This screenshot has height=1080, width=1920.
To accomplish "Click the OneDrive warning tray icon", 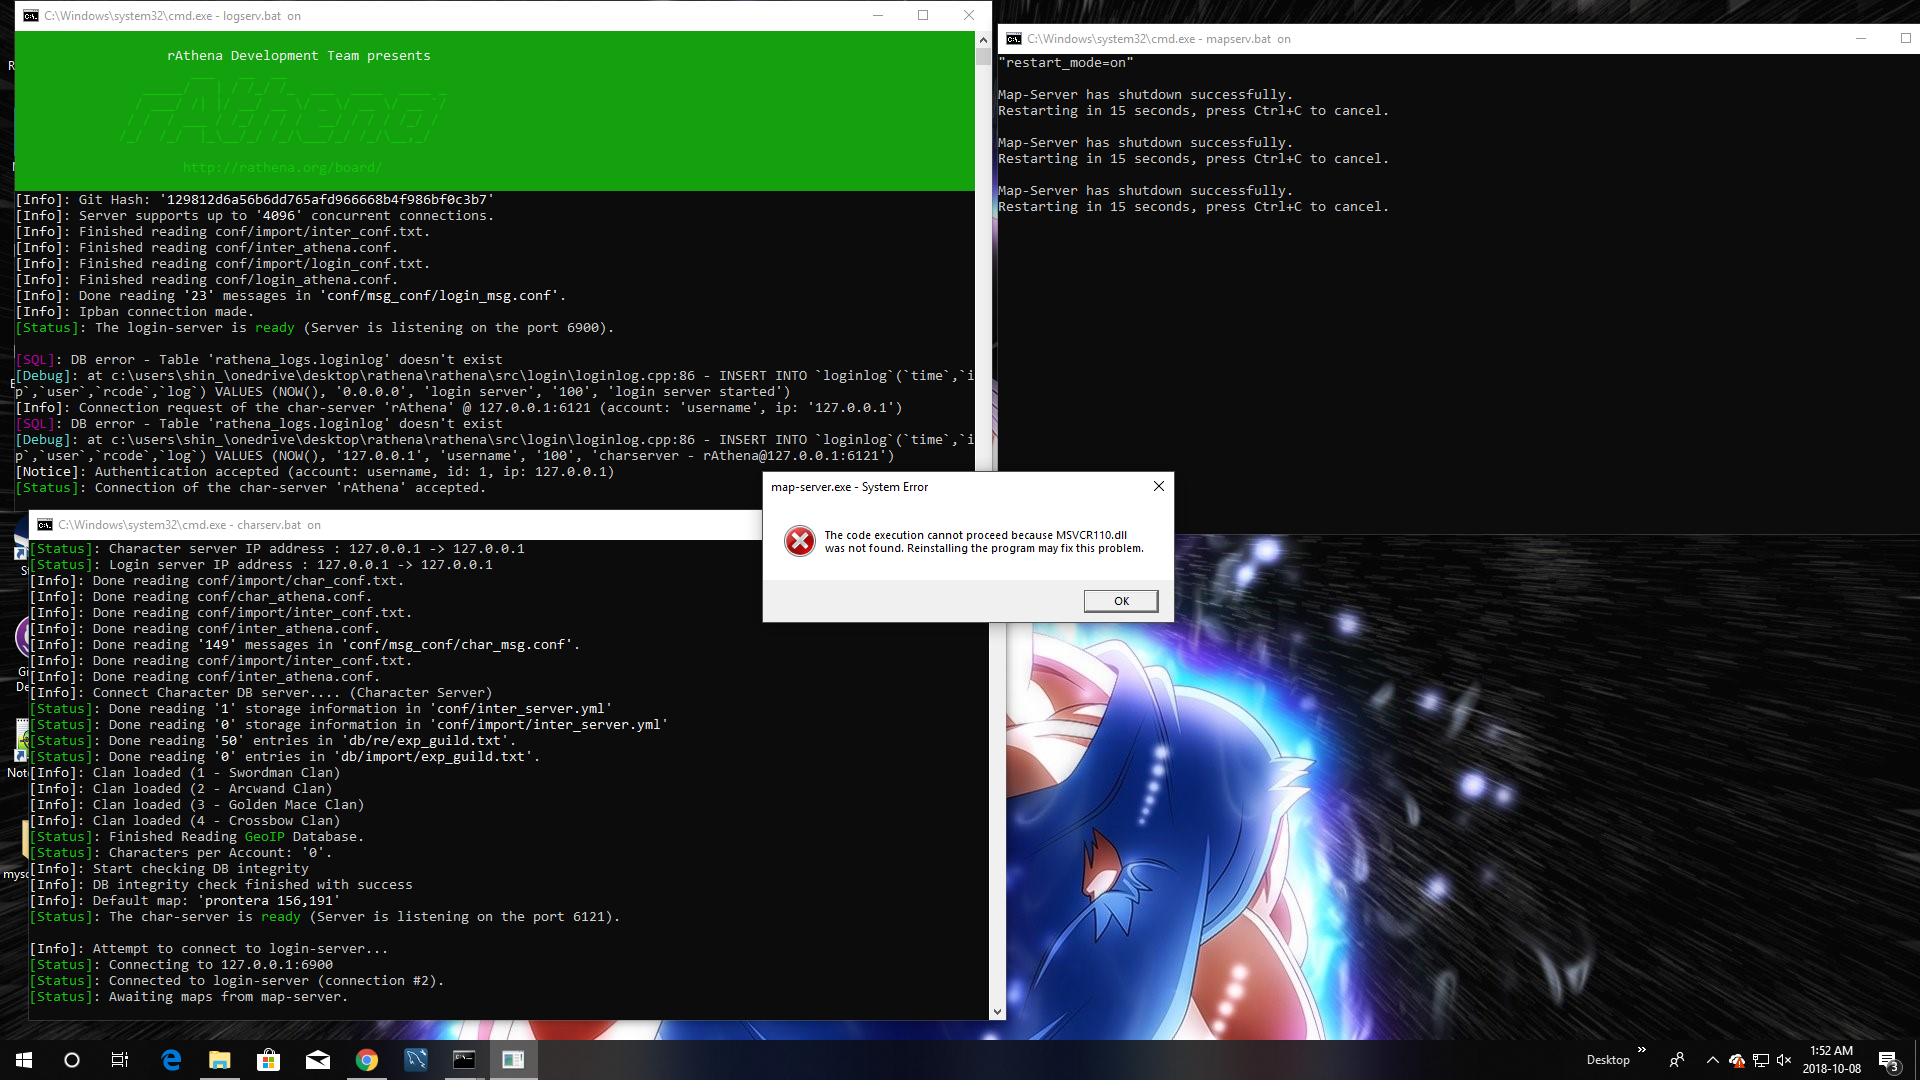I will (1737, 1060).
